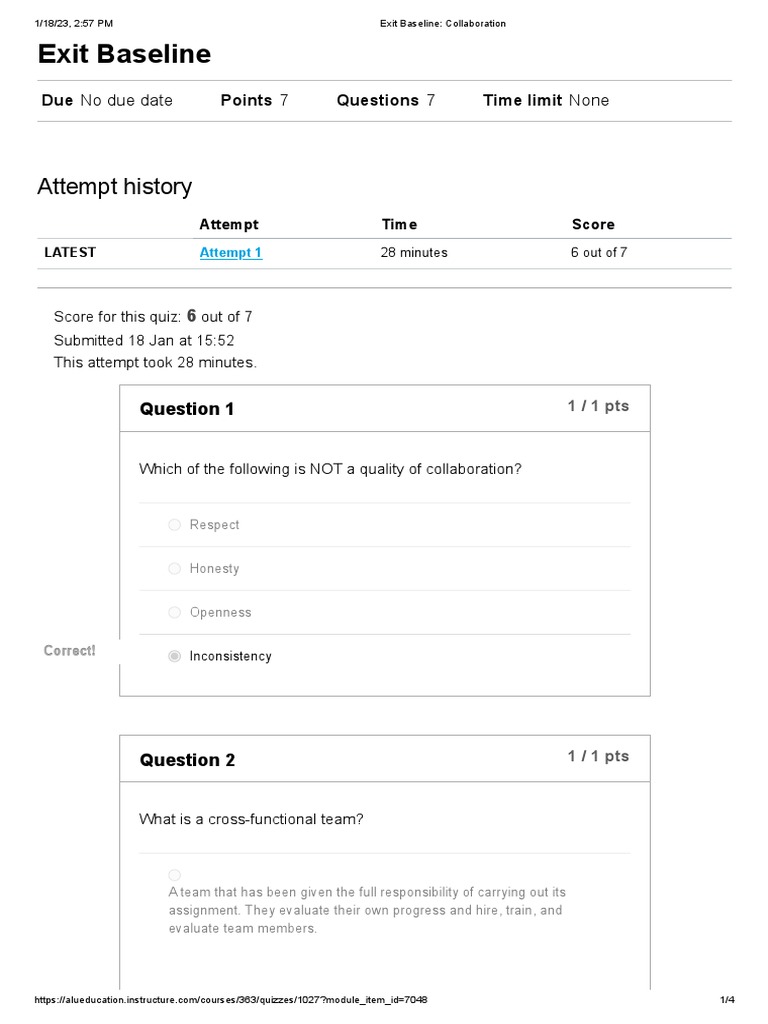Select the Honesty radio button
This screenshot has width=768, height=1024.
point(175,569)
